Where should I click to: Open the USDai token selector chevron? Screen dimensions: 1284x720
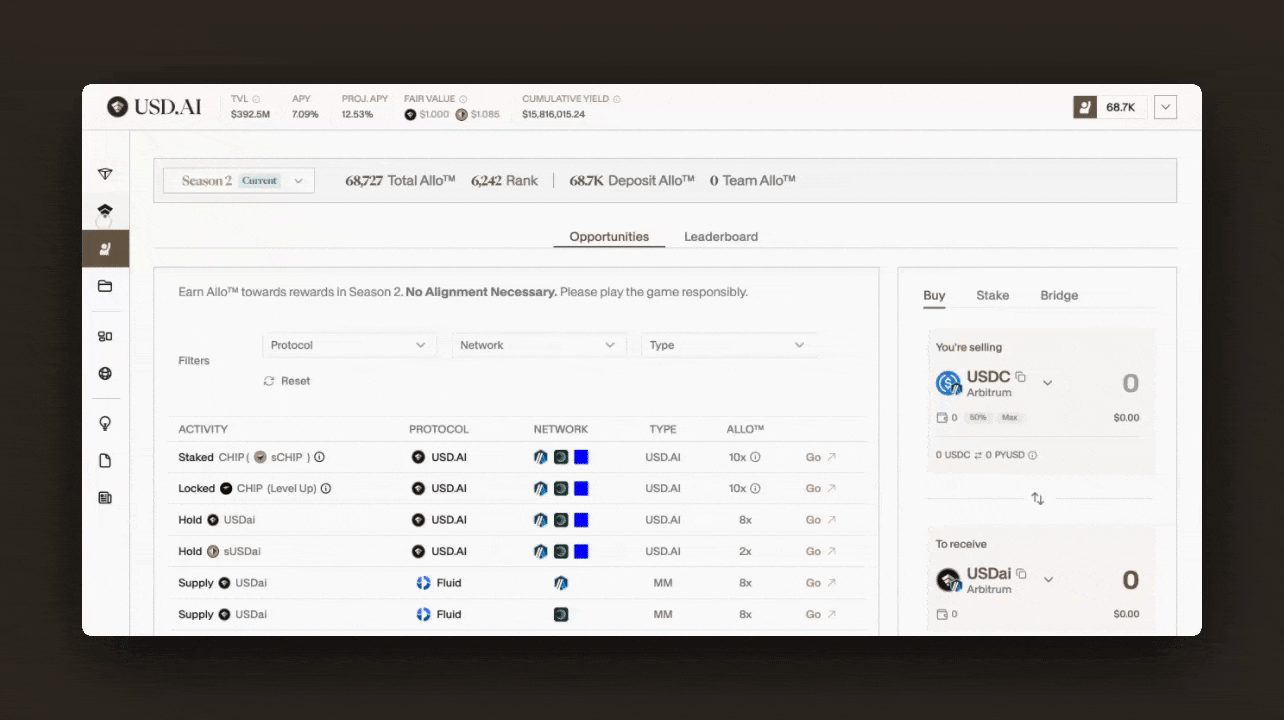1048,579
